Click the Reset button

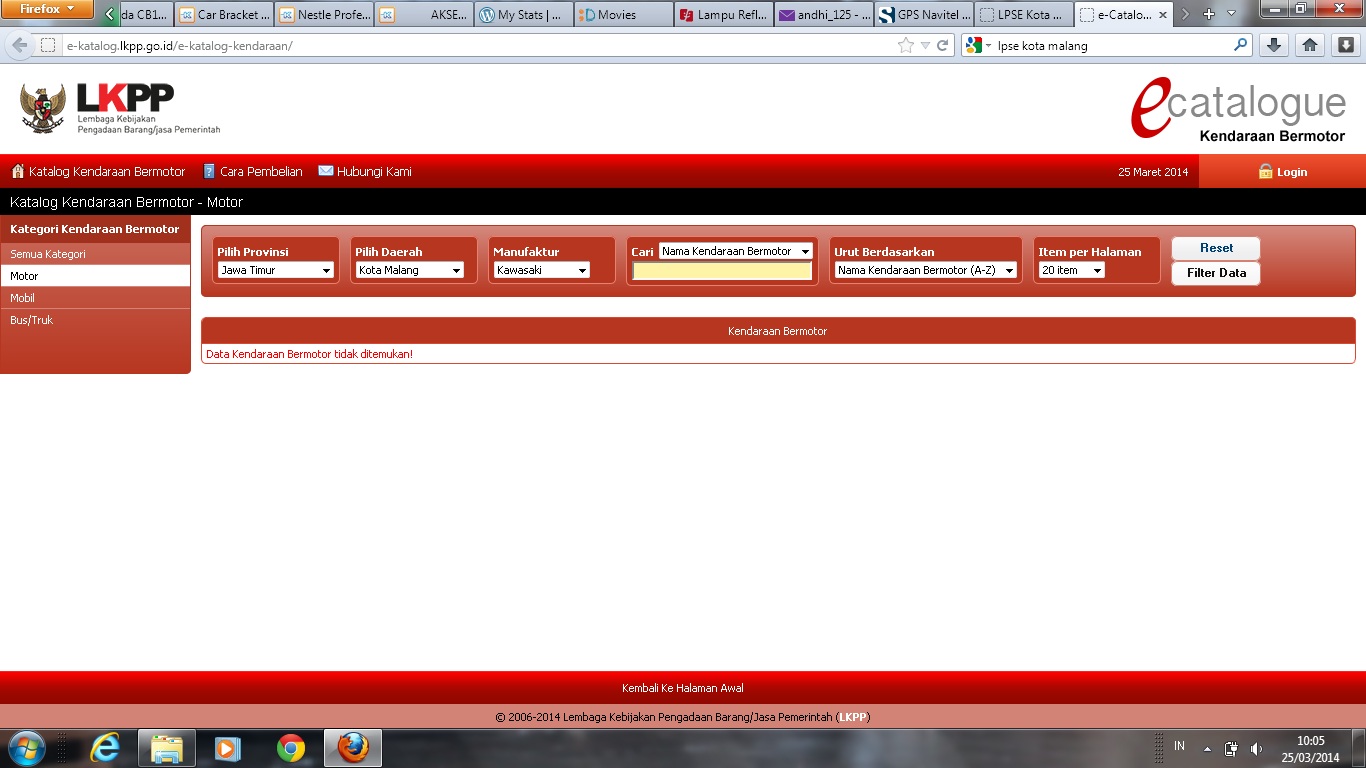pos(1216,248)
